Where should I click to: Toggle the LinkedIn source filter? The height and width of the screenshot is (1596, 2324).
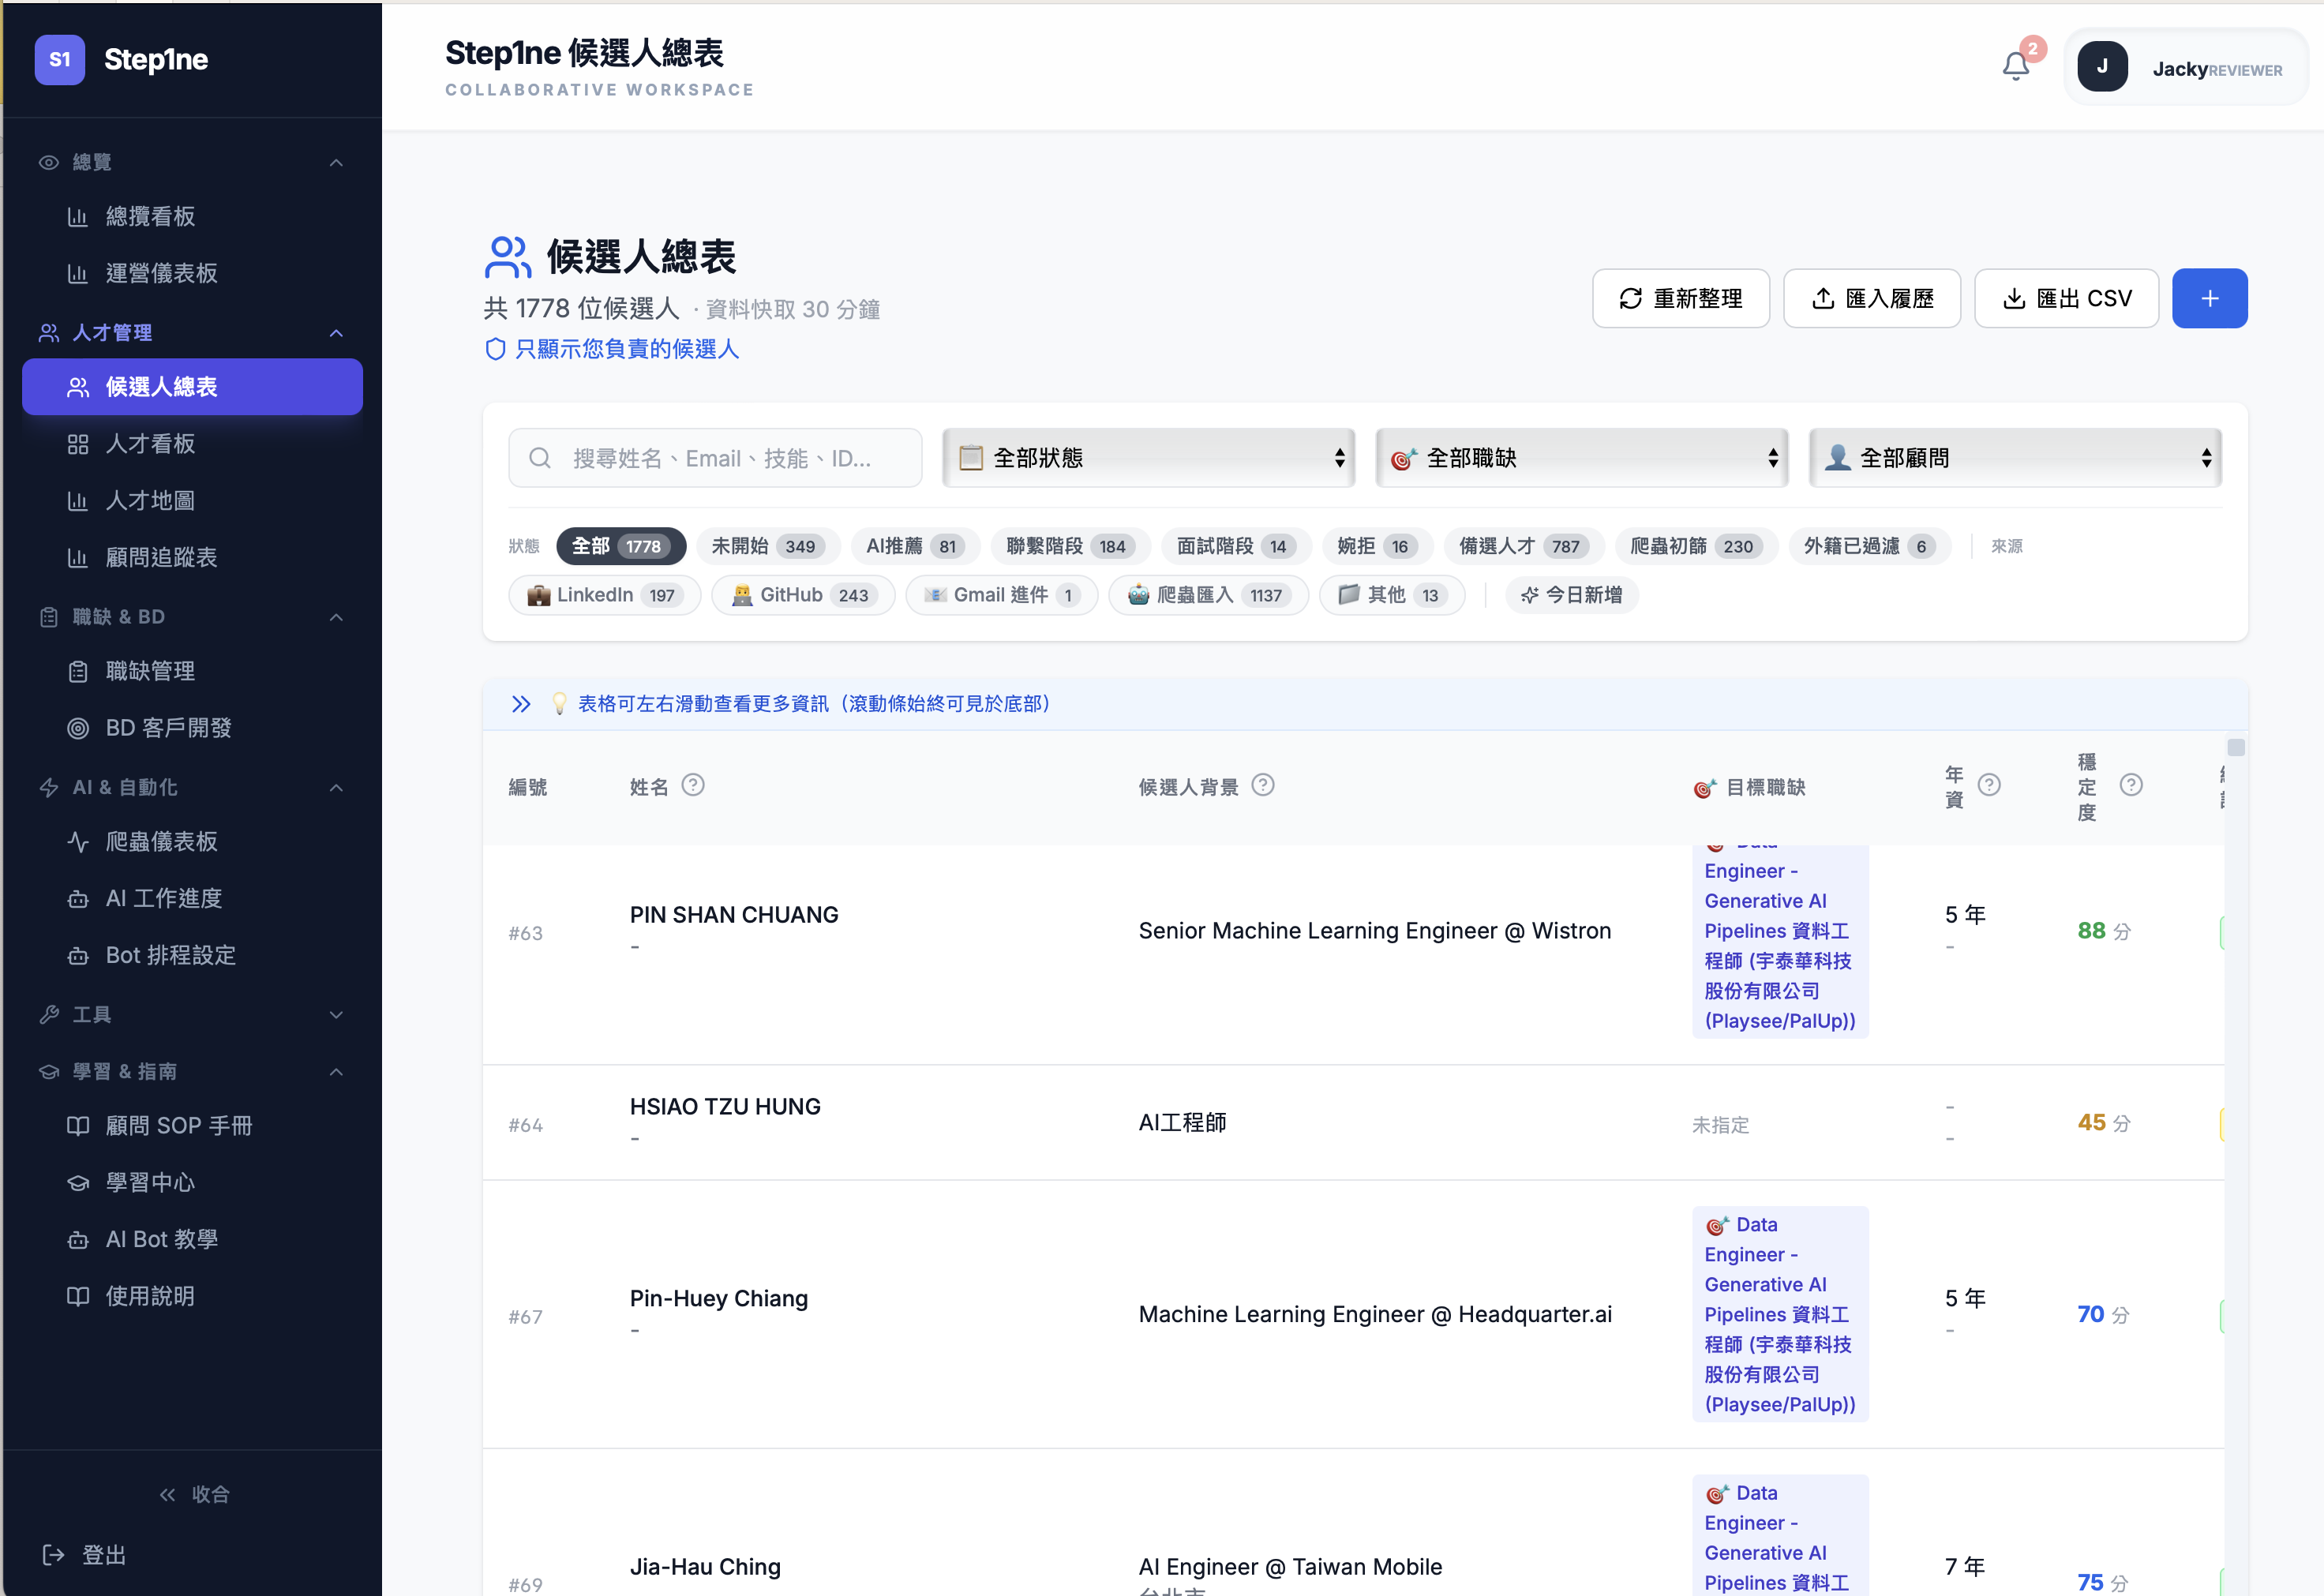click(x=604, y=594)
